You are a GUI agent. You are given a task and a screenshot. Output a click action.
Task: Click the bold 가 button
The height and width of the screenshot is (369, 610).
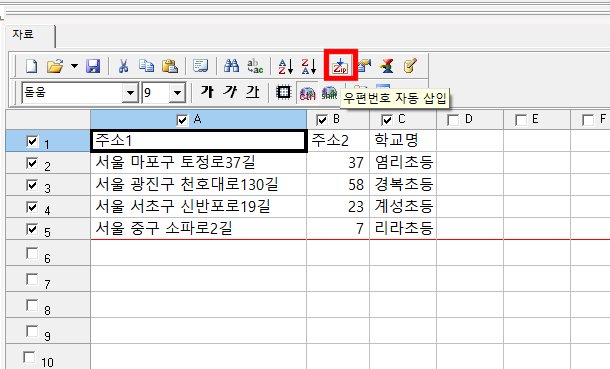point(207,92)
